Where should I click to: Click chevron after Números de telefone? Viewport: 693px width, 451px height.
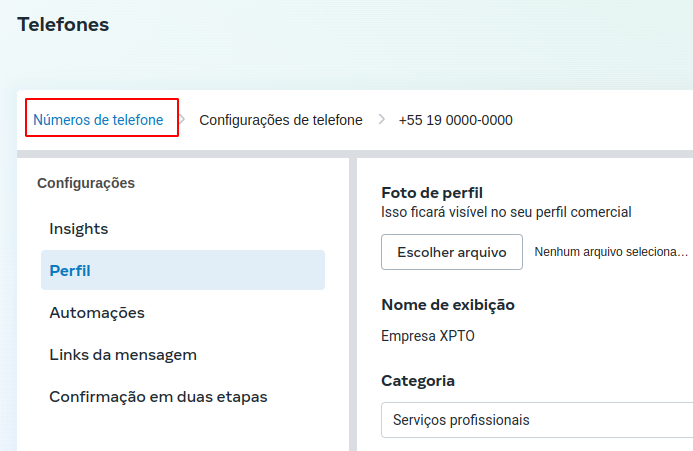point(182,119)
